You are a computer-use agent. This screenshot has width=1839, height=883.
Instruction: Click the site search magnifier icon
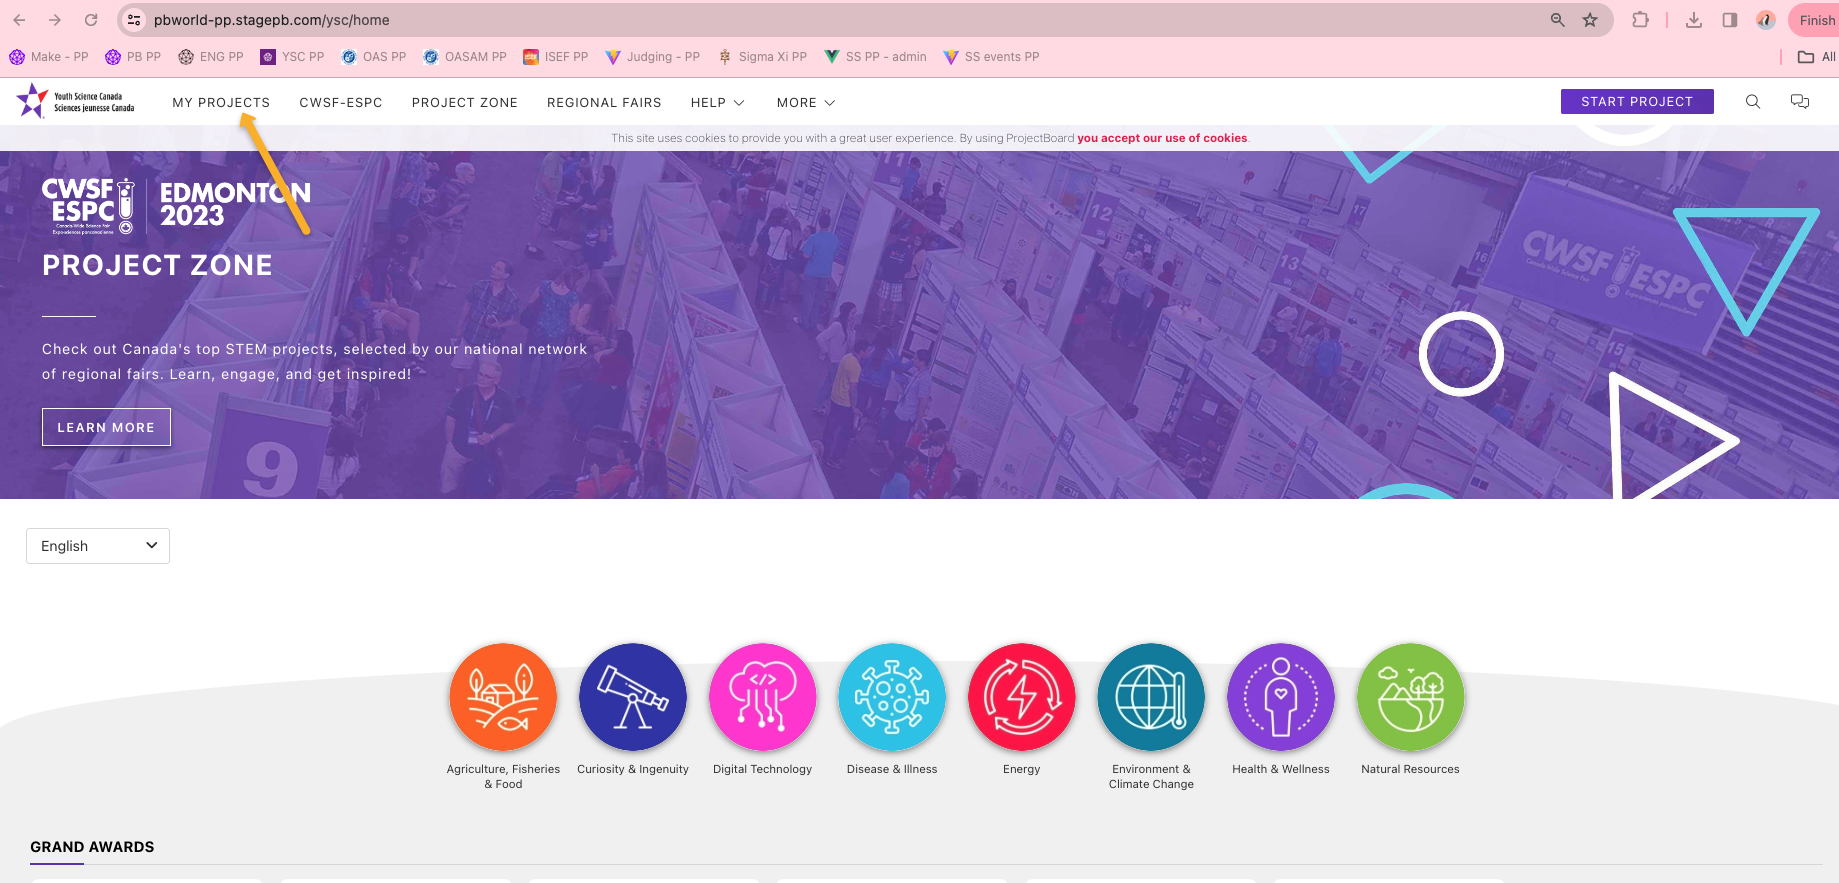click(1753, 102)
